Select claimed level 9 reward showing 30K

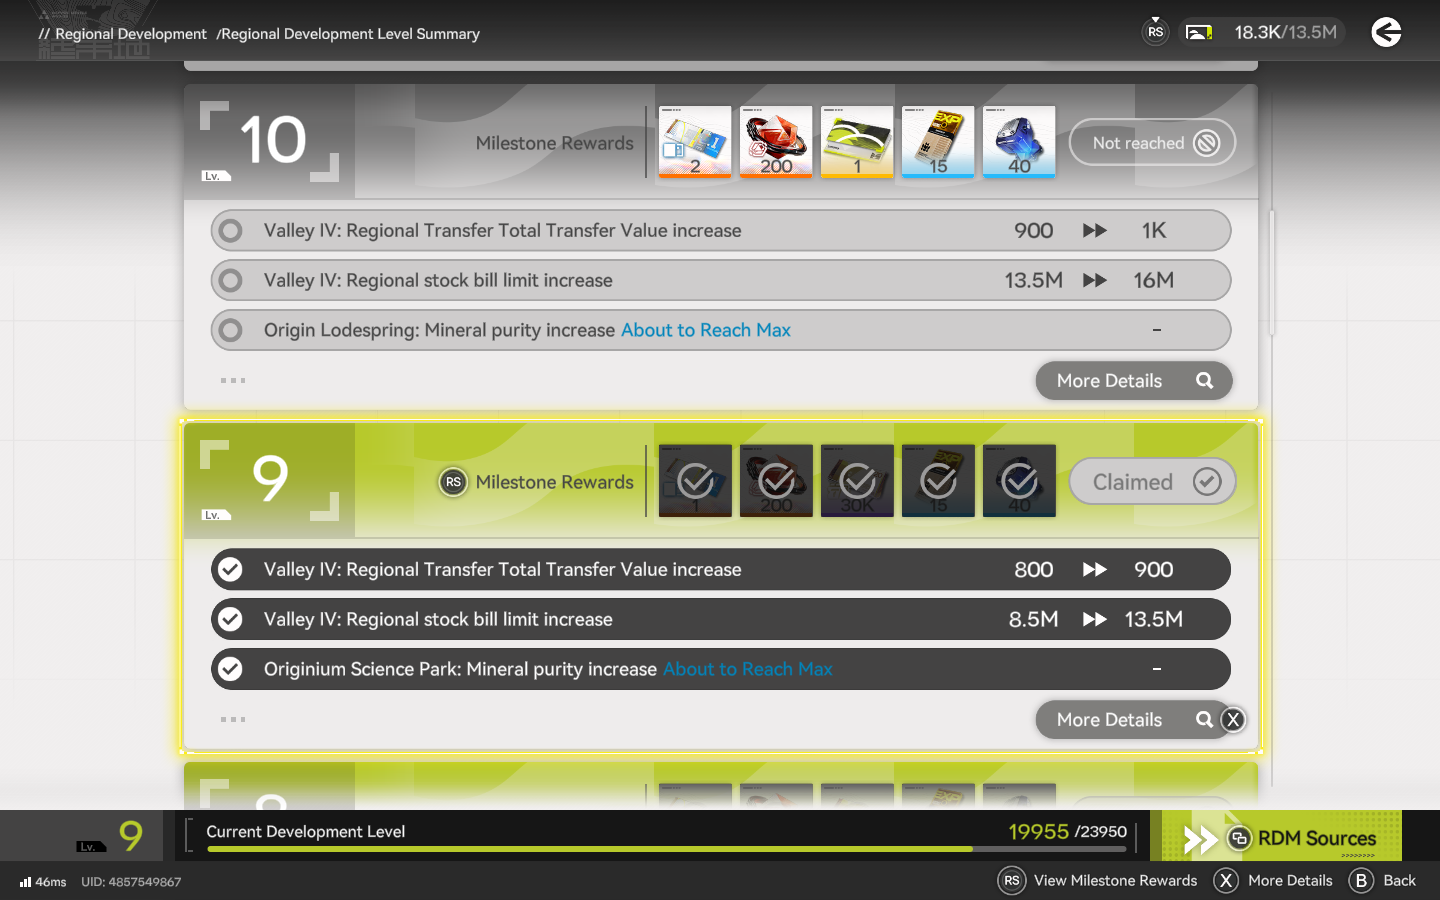click(x=857, y=481)
